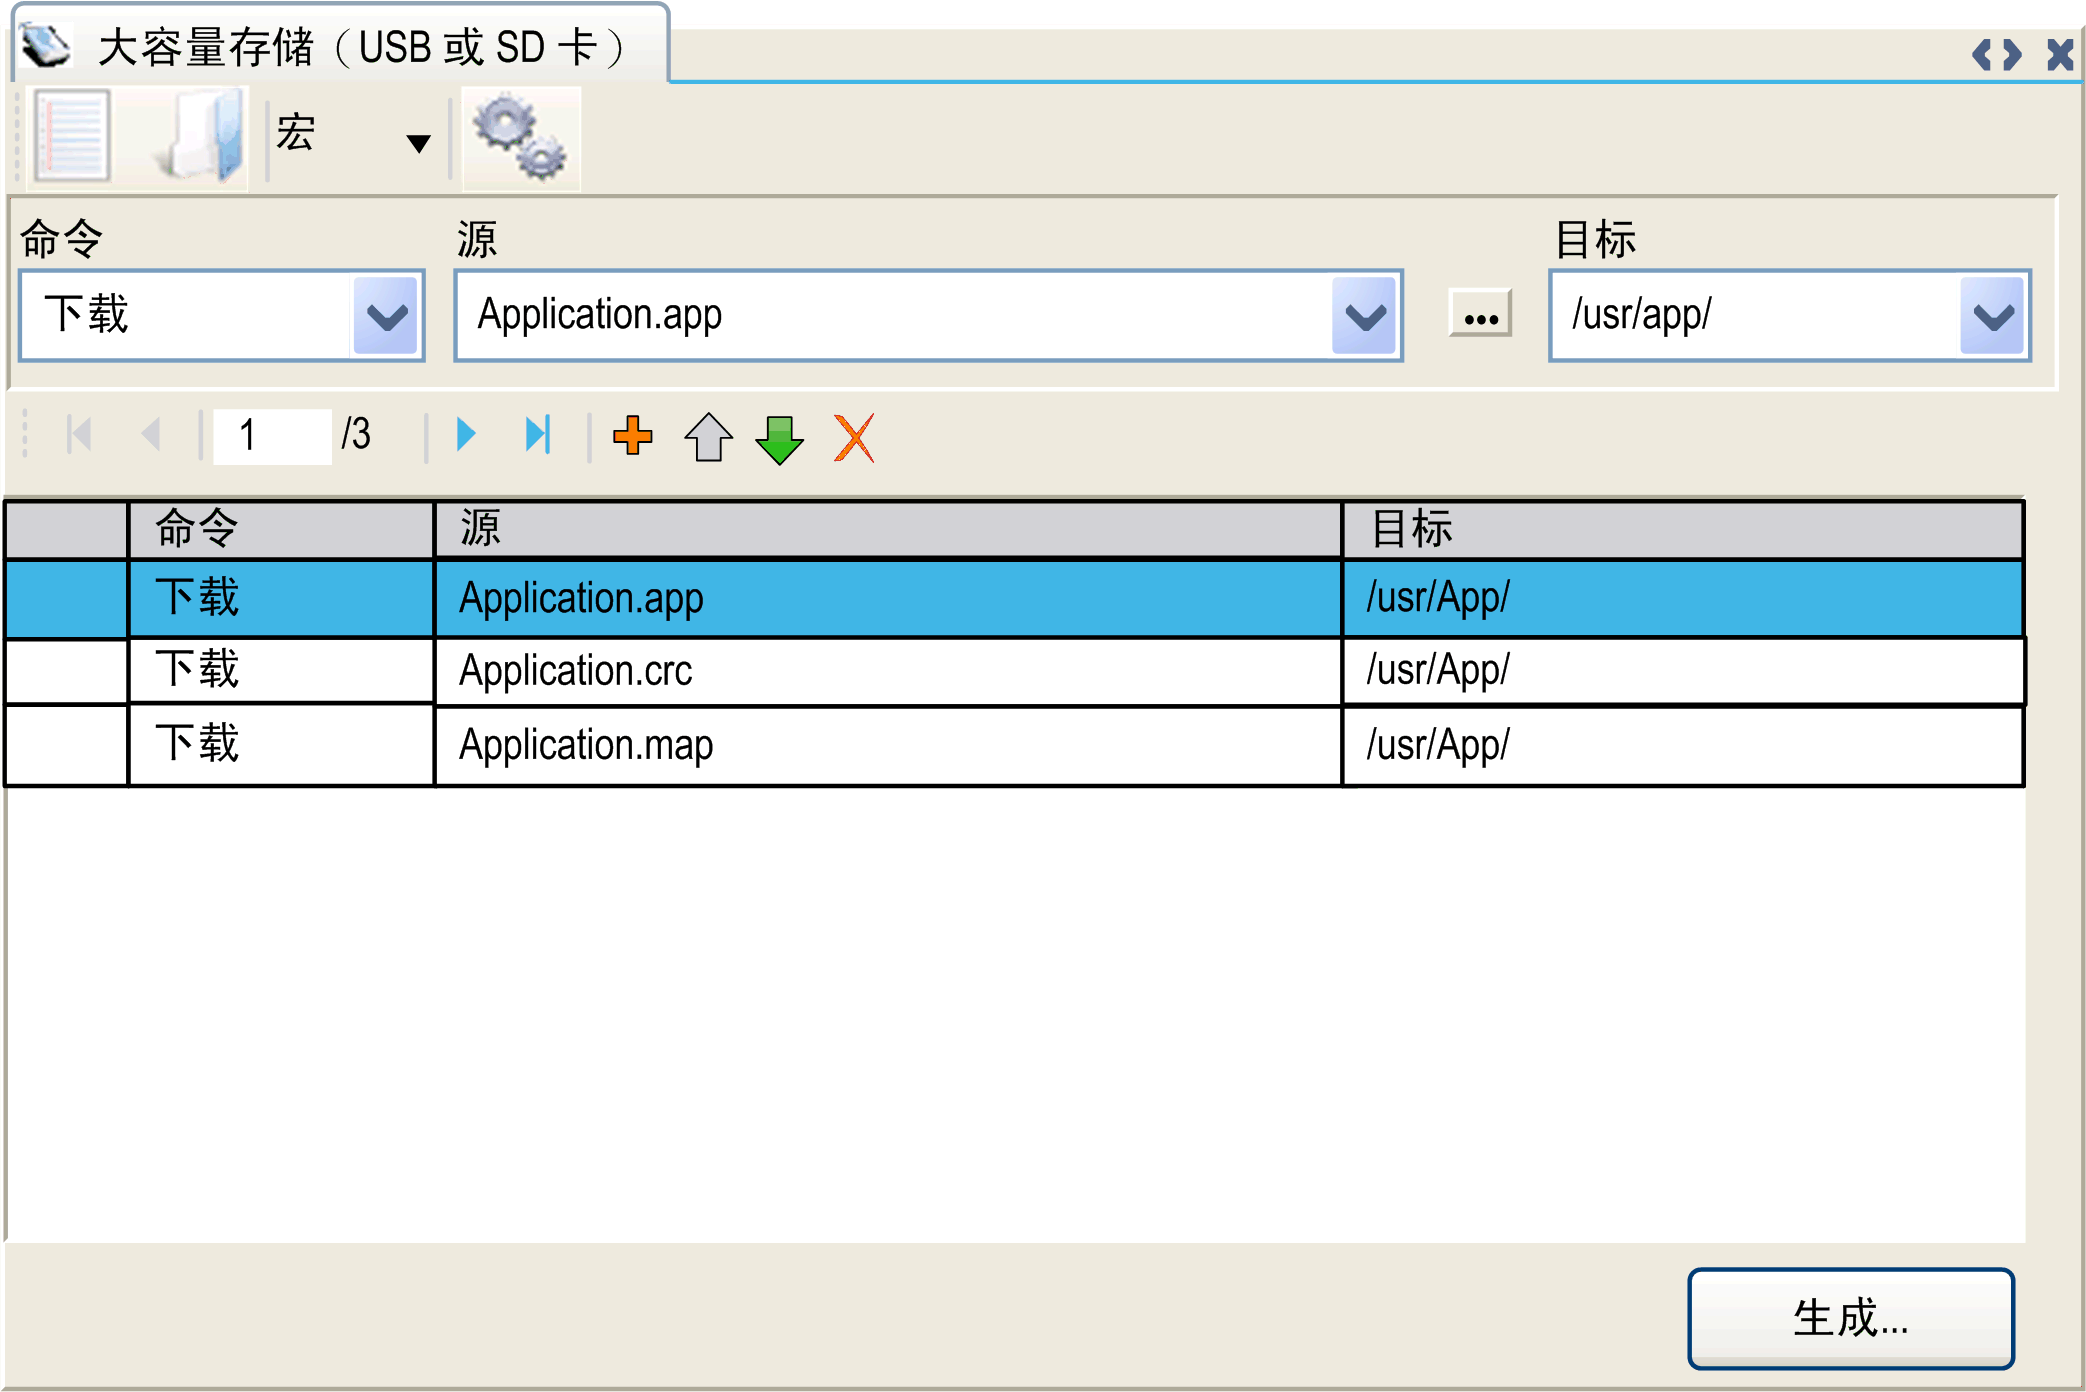Click the record number input field
Screen dimensions: 2086x1392
pos(272,436)
